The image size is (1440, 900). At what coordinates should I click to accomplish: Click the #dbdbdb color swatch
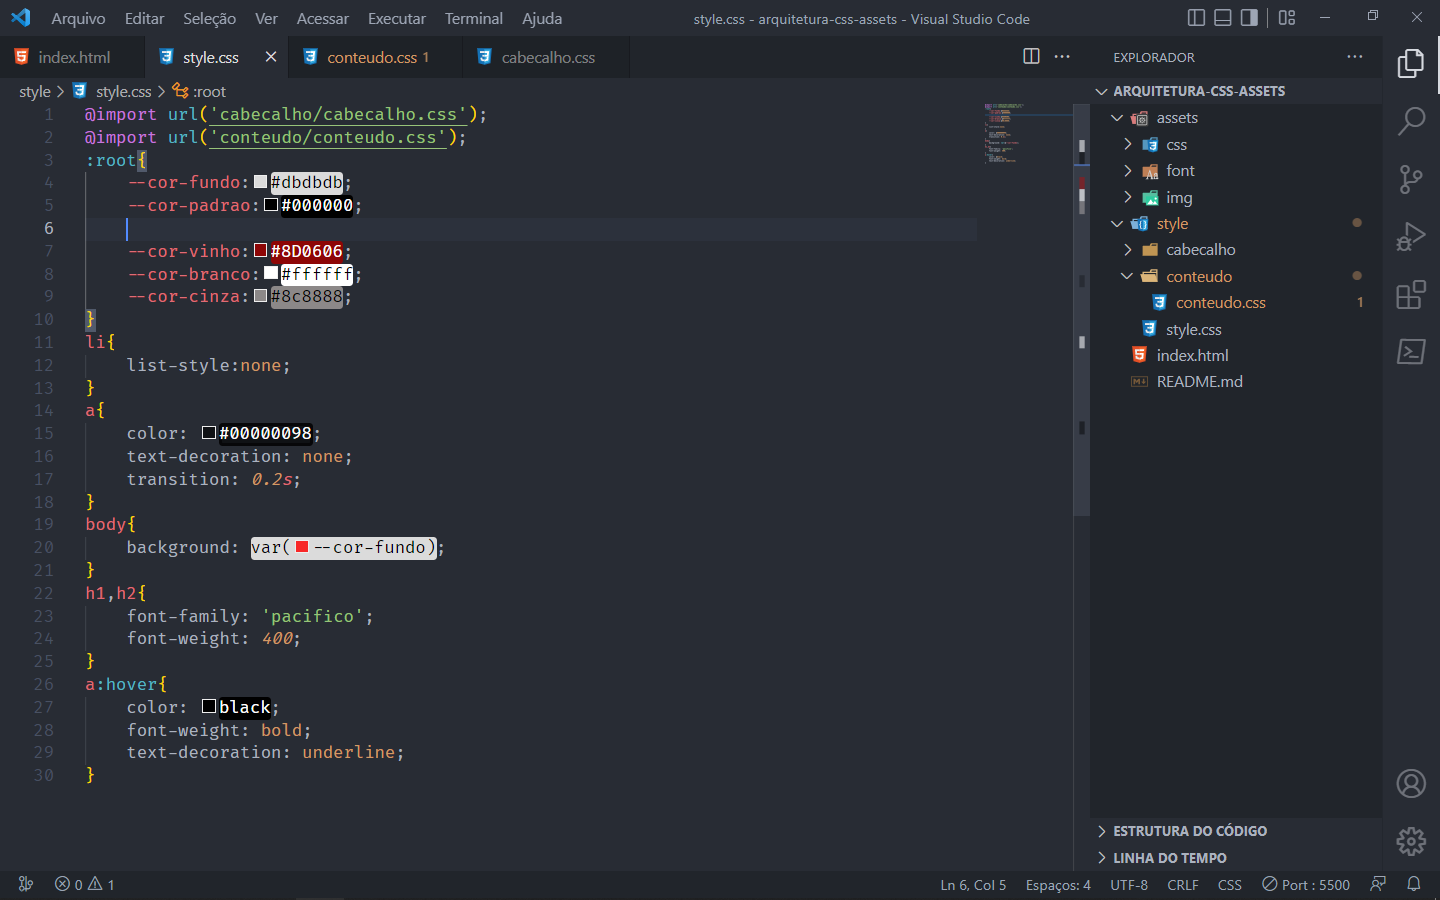(261, 182)
